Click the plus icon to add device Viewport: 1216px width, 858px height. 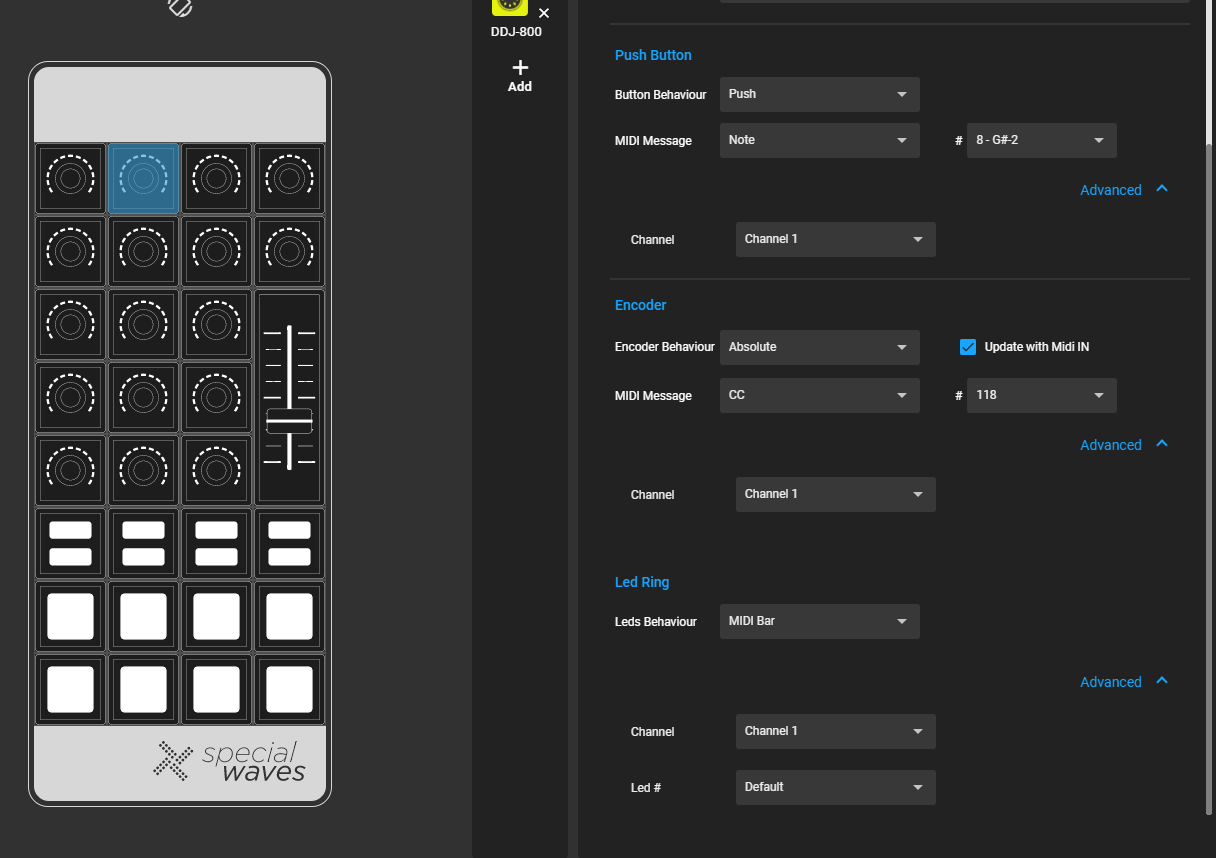(520, 68)
